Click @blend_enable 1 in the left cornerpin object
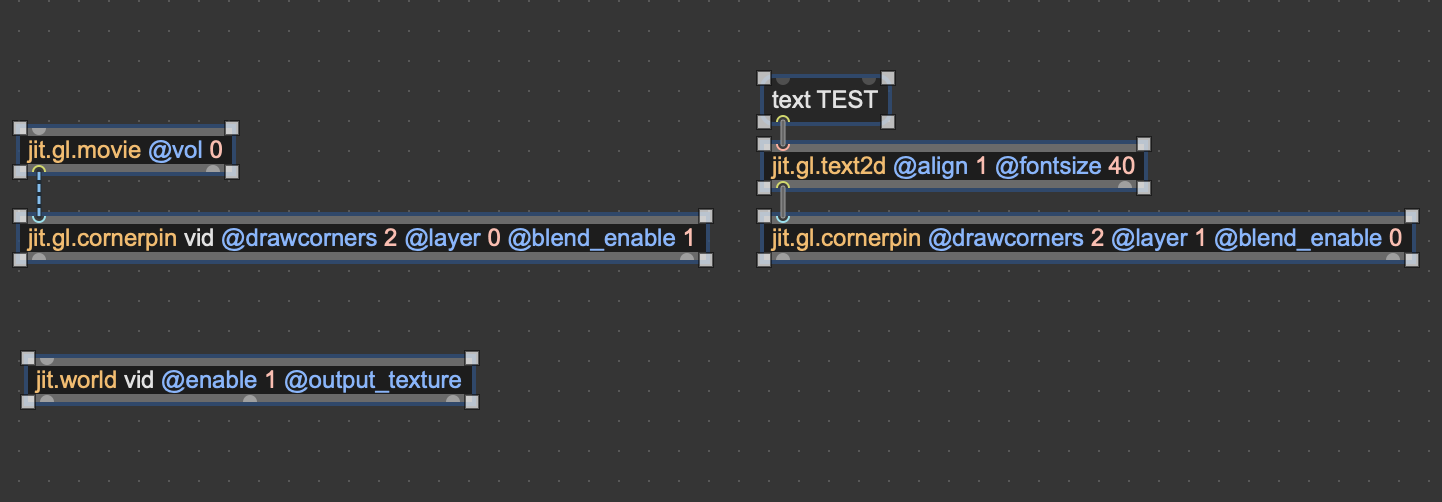 coord(599,238)
